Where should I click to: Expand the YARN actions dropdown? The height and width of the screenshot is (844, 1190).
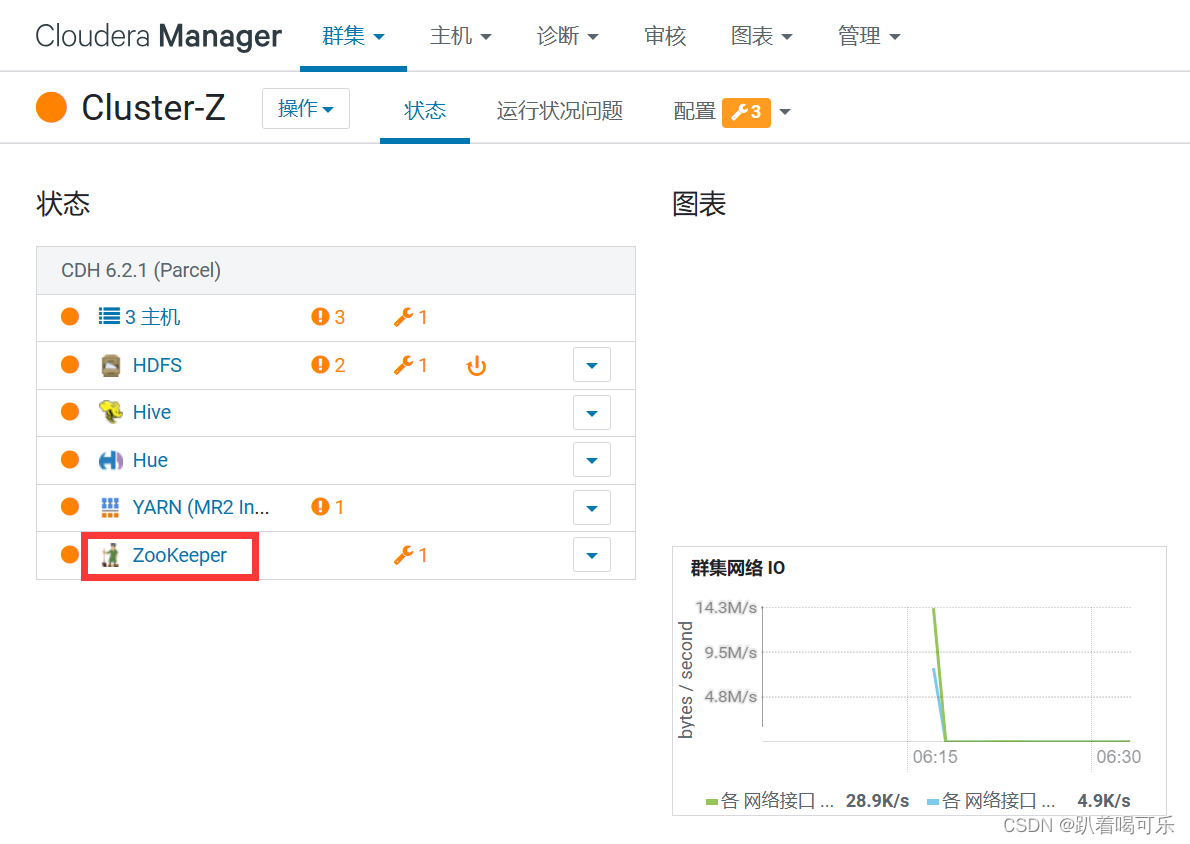click(x=592, y=509)
